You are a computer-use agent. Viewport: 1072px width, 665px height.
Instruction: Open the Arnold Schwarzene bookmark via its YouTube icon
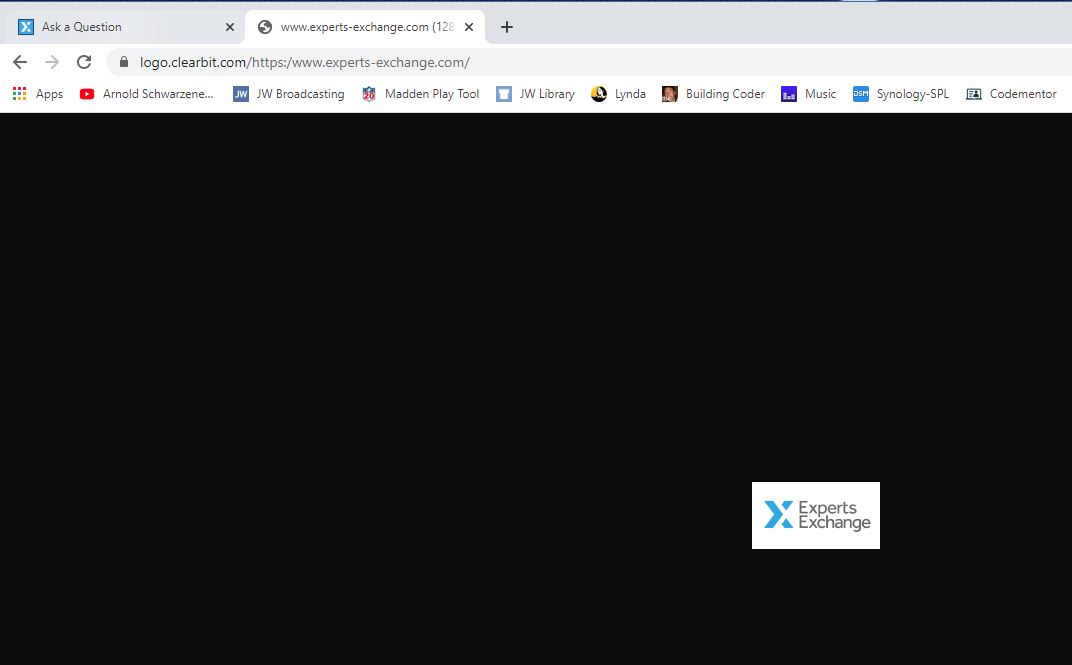(x=87, y=94)
